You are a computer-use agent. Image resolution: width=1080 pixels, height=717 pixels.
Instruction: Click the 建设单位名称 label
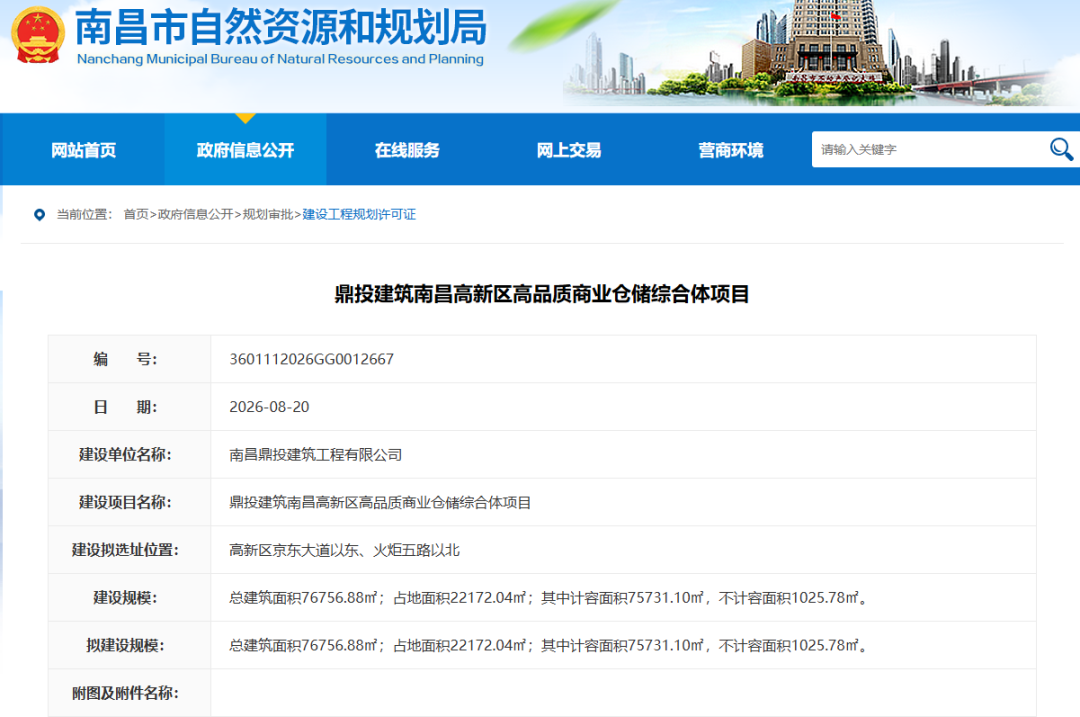pyautogui.click(x=125, y=455)
